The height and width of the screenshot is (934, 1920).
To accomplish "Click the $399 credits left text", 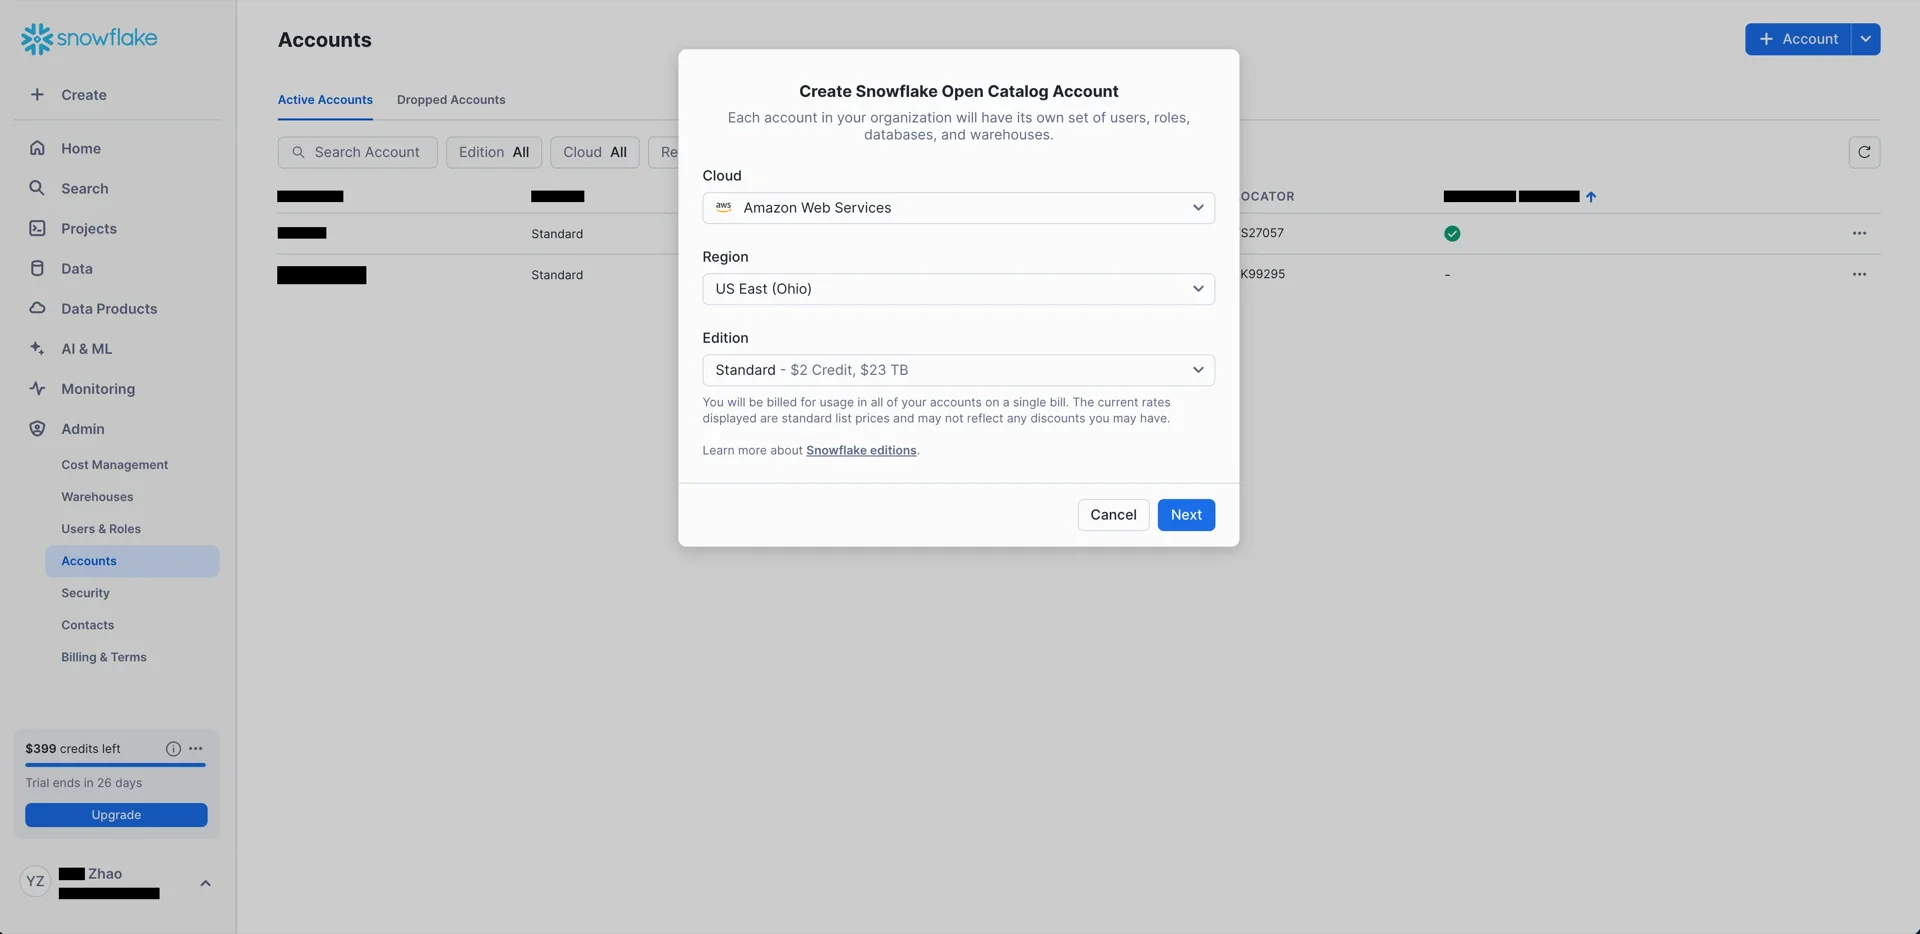I will click(x=73, y=749).
